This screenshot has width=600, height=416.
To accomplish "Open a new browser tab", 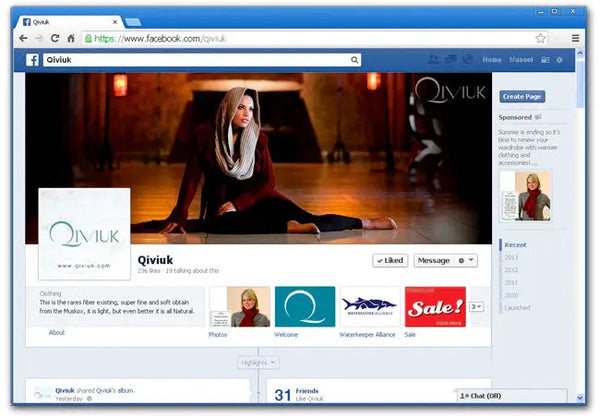I will [x=133, y=22].
